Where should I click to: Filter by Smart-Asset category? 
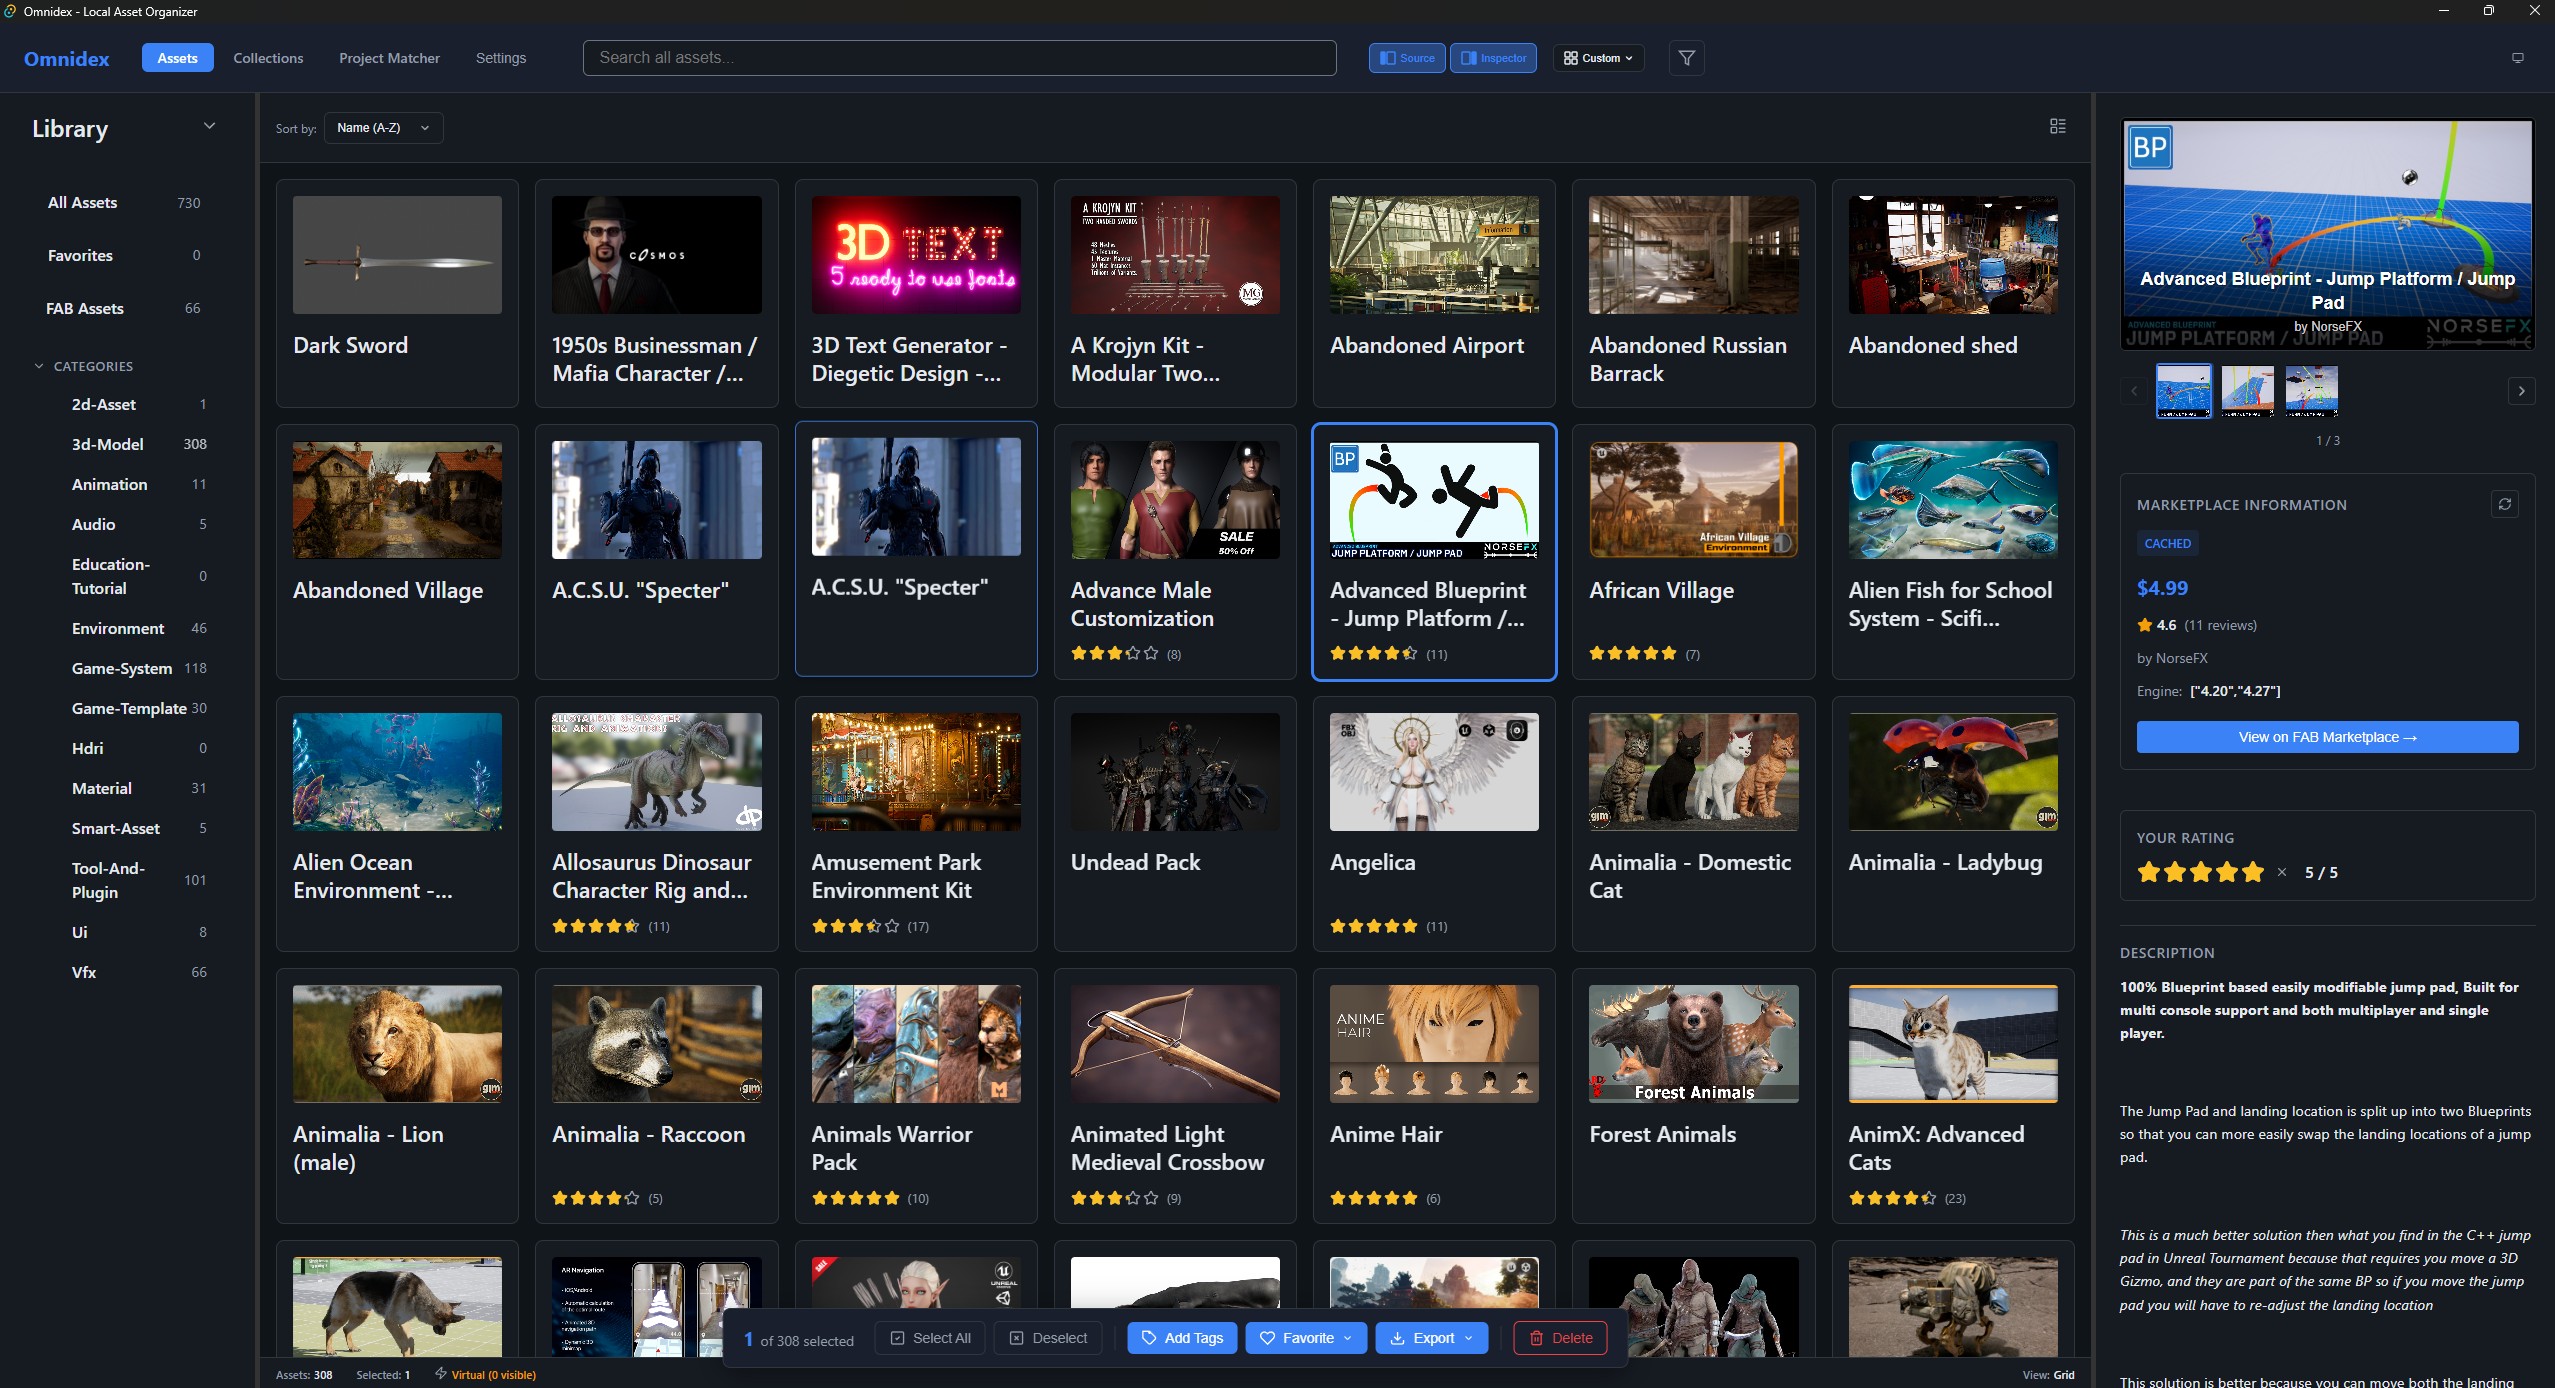pyautogui.click(x=138, y=828)
